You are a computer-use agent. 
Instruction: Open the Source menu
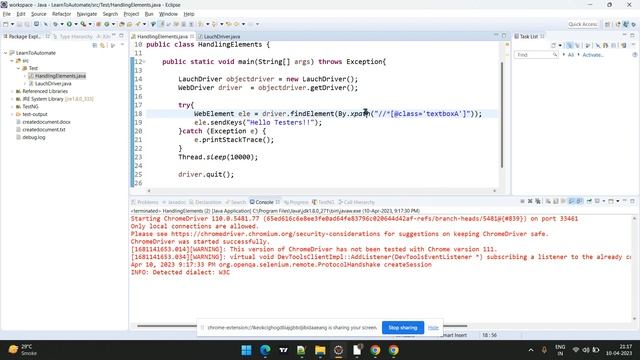point(39,14)
